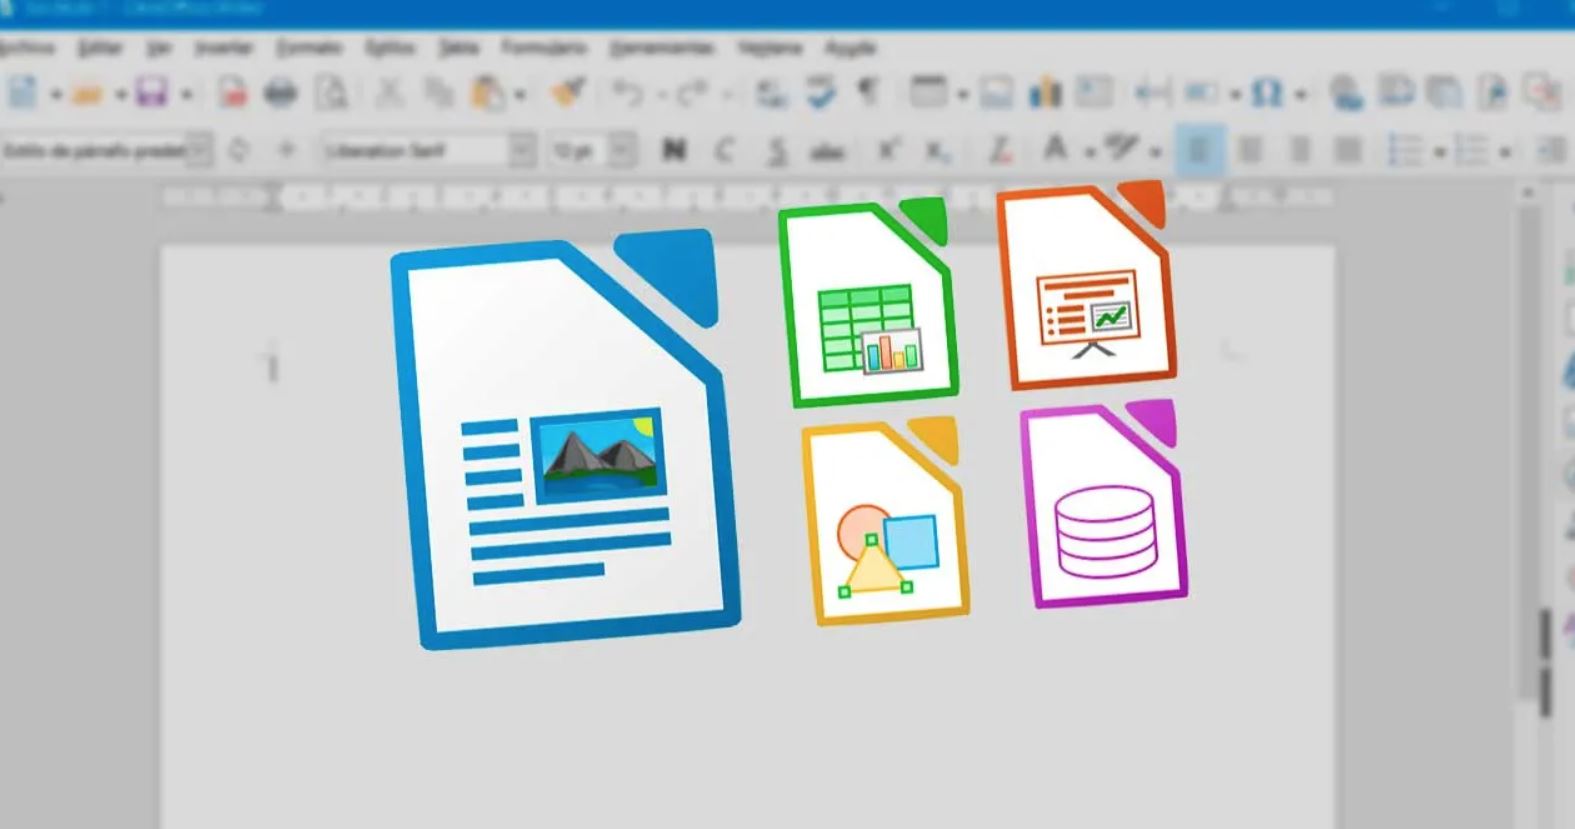This screenshot has width=1575, height=829.
Task: Open the font size dropdown arrow
Action: (622, 150)
